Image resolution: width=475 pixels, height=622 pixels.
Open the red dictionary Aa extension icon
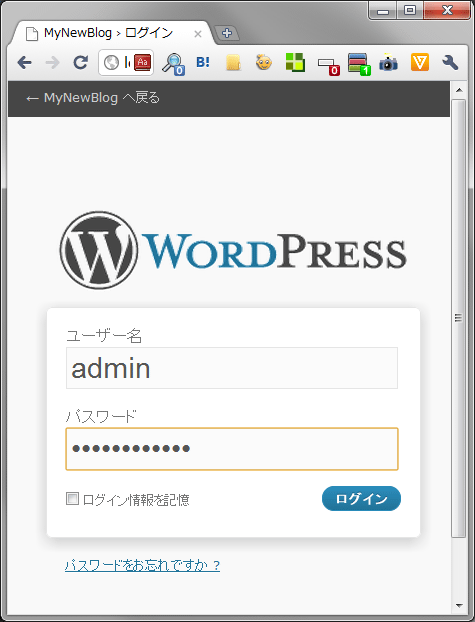coord(142,63)
